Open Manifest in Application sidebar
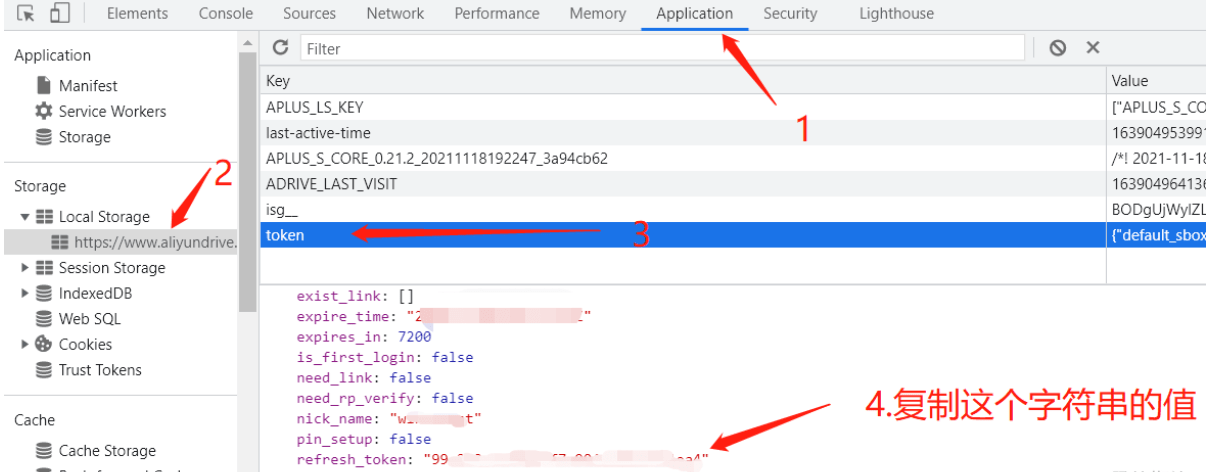 tap(87, 86)
